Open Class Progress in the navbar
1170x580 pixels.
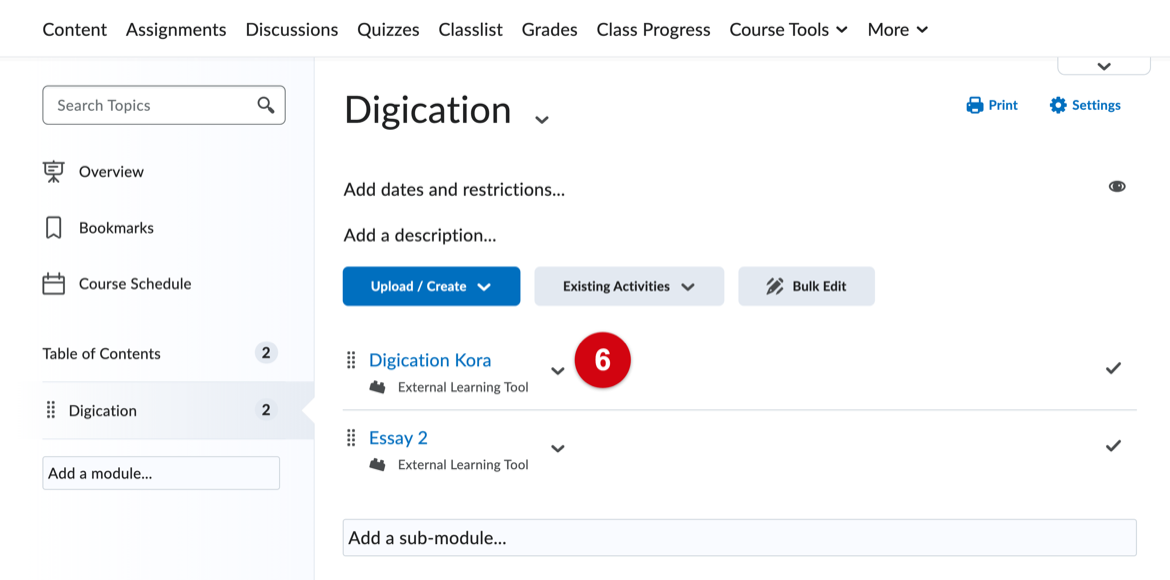point(654,30)
